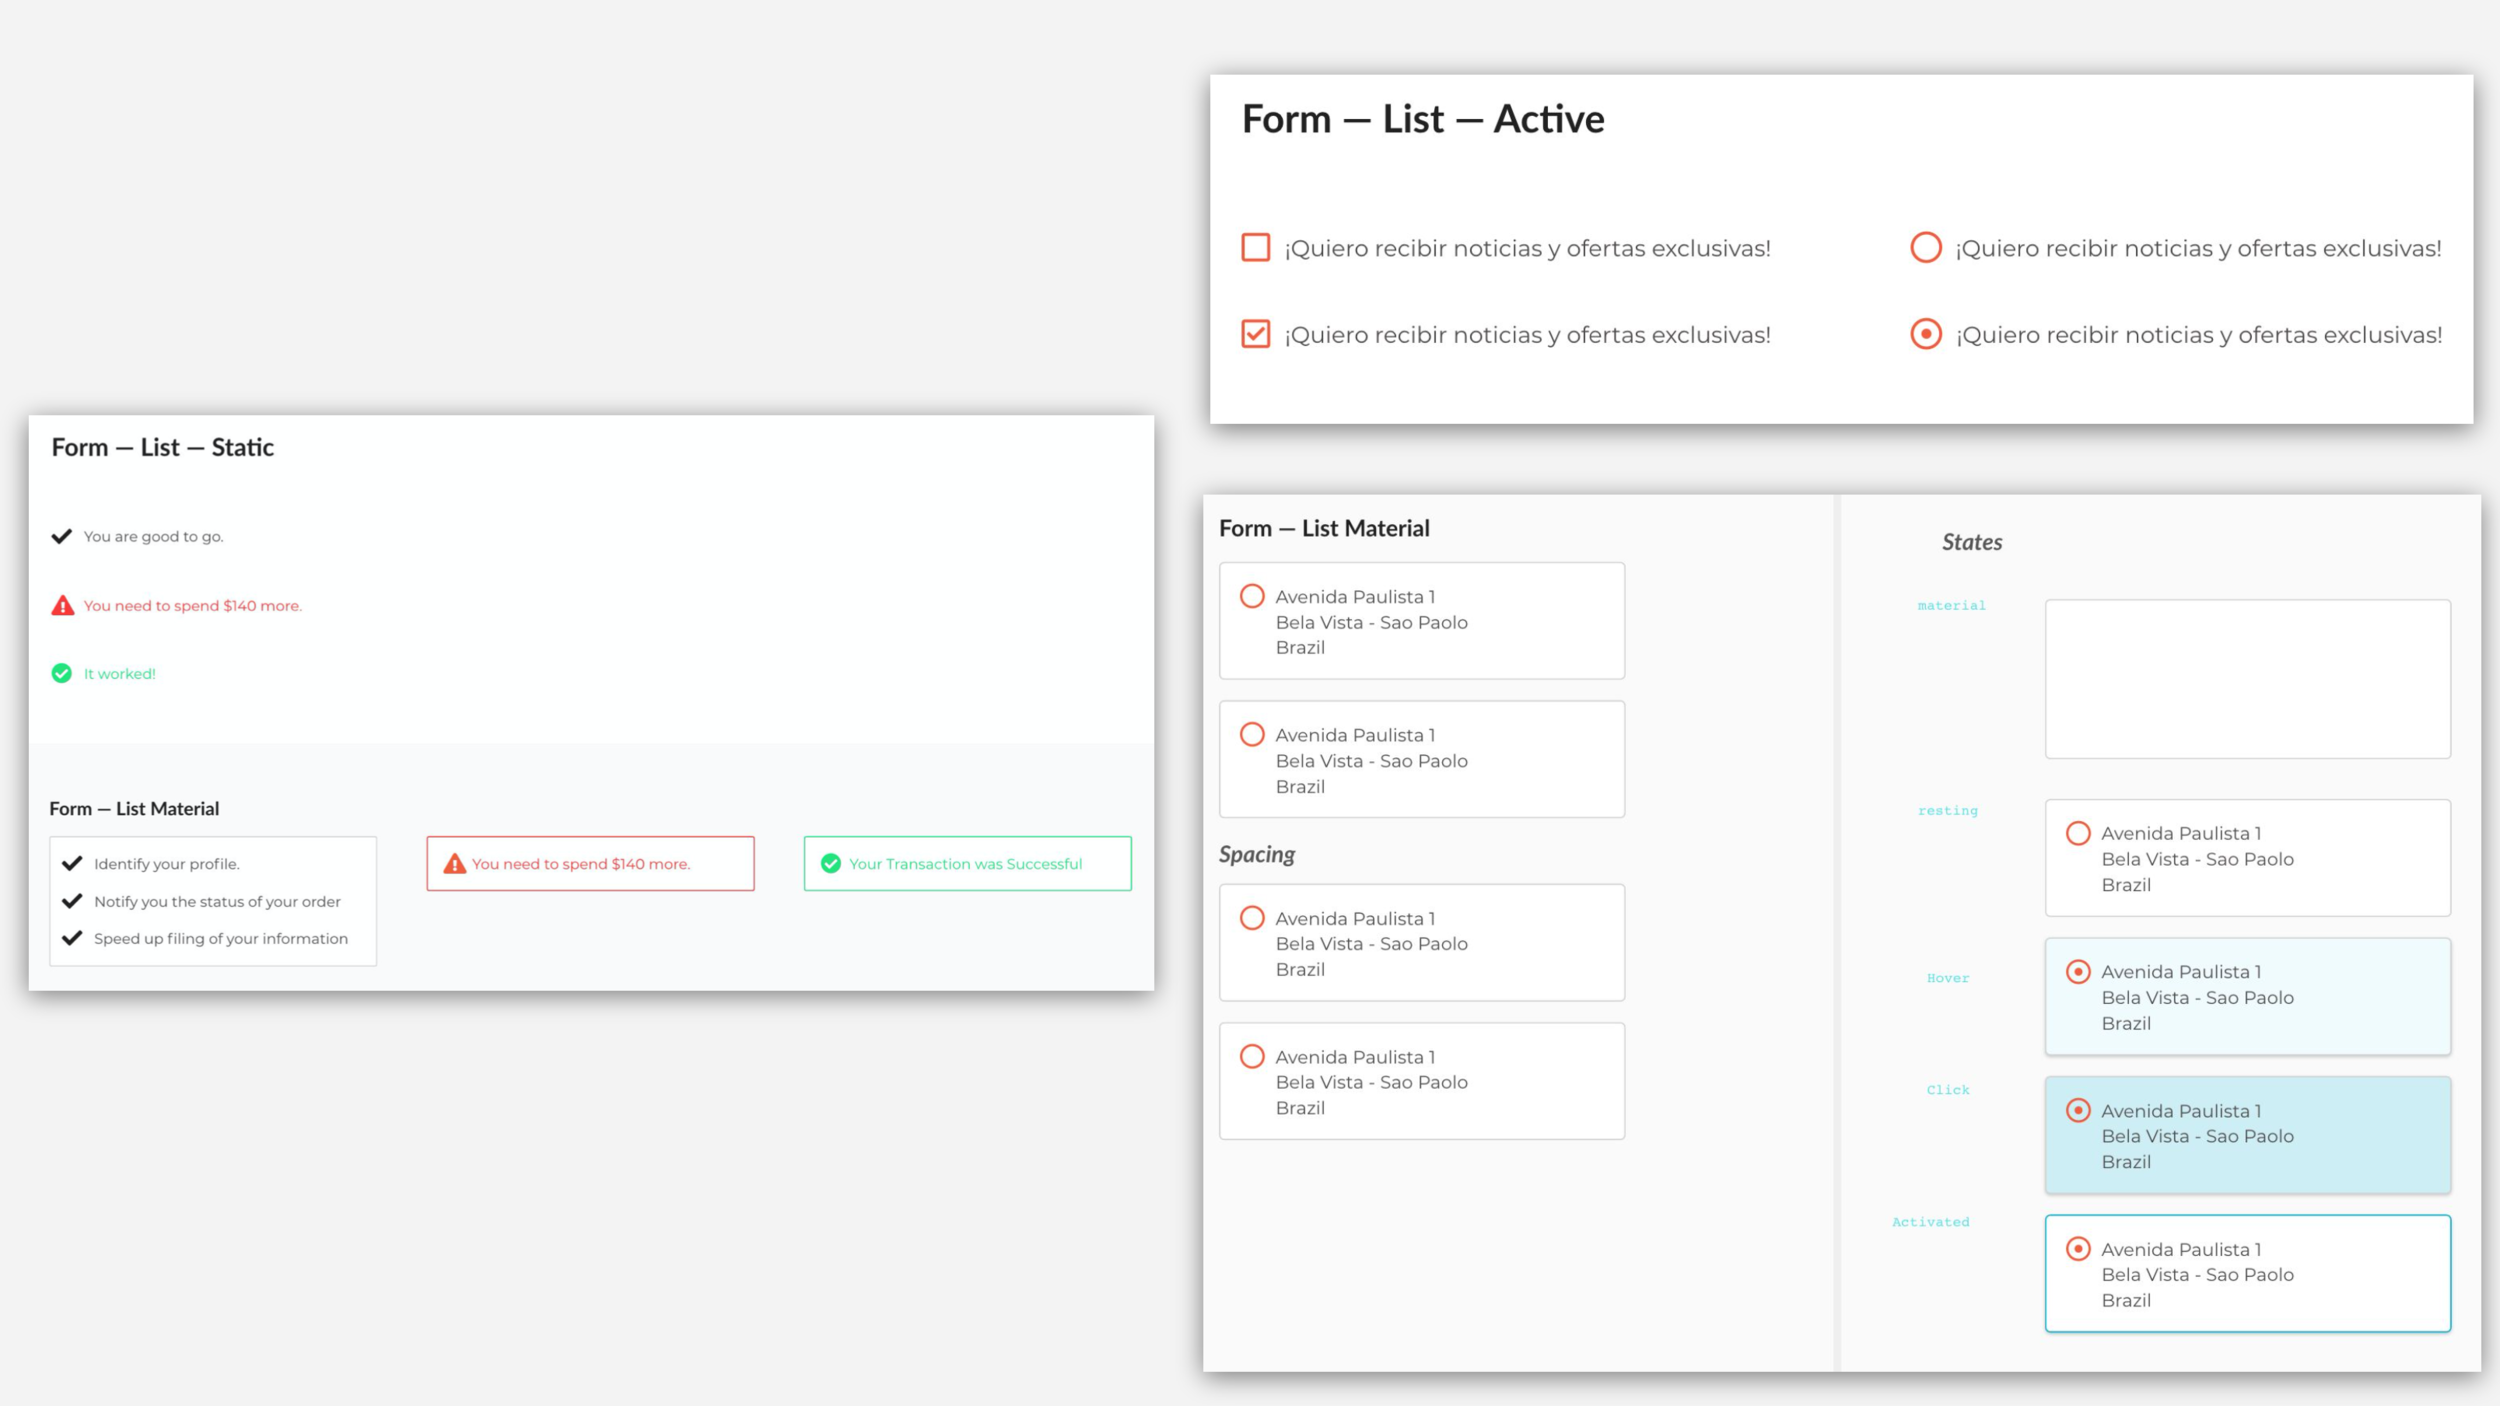The height and width of the screenshot is (1406, 2500).
Task: Click the red warning triangle next to plain '$140 more' text
Action: (63, 605)
